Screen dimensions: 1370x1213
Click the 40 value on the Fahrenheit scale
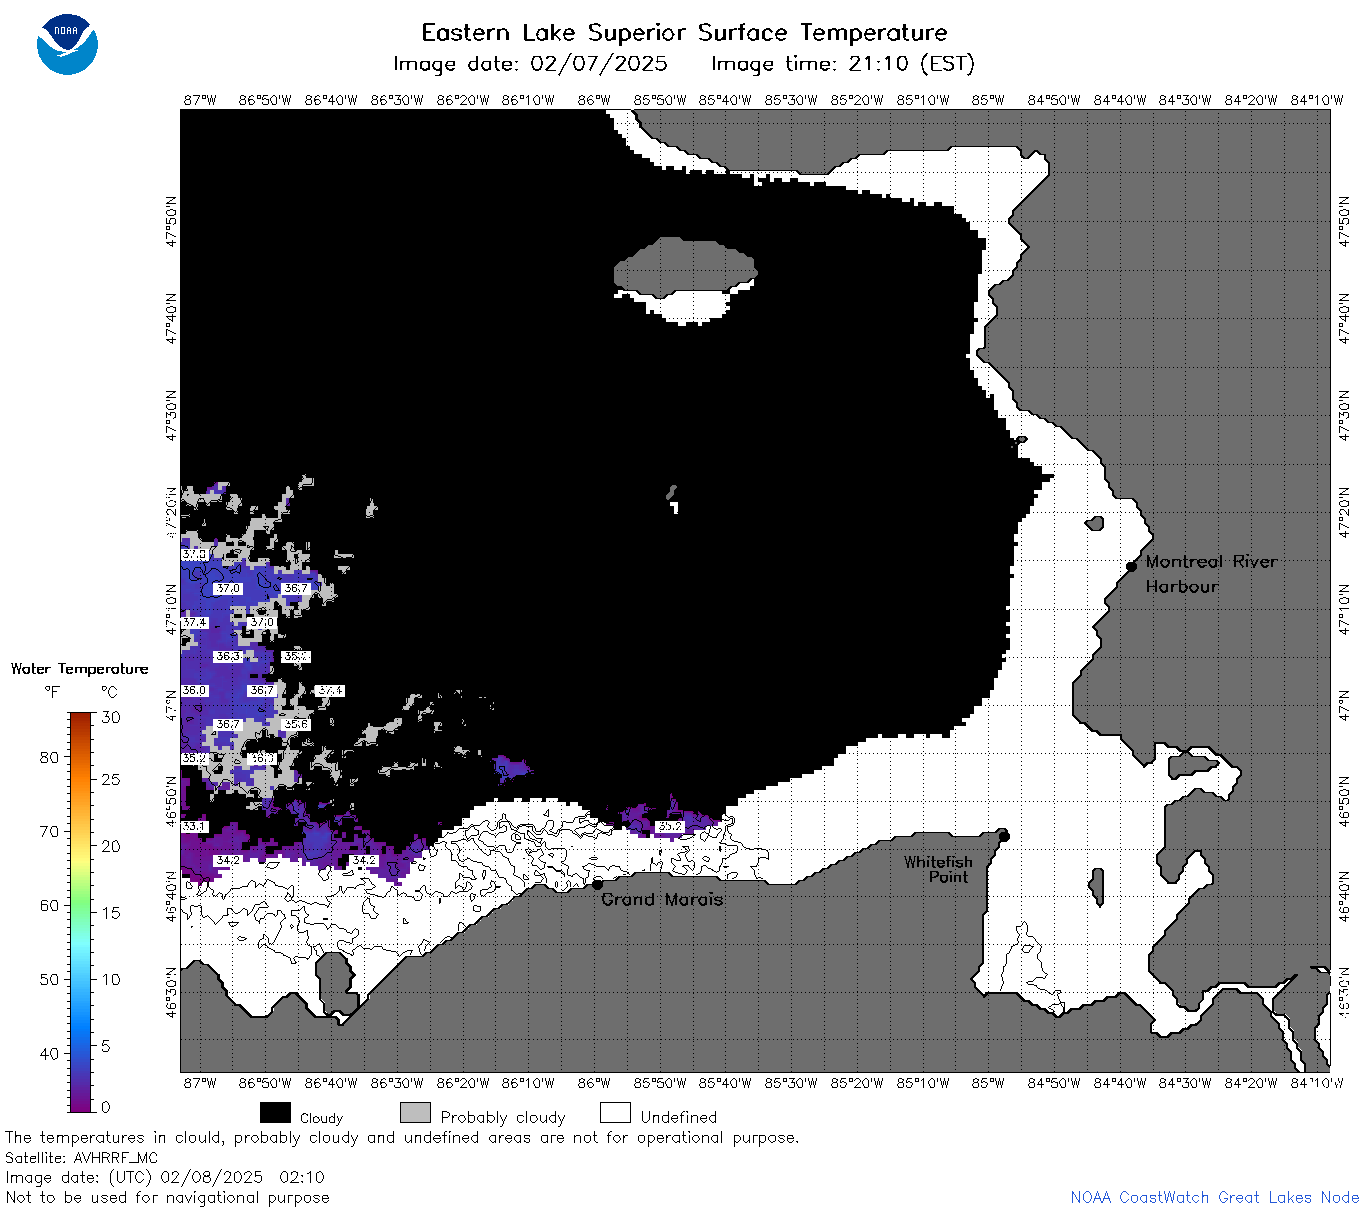click(x=49, y=1053)
